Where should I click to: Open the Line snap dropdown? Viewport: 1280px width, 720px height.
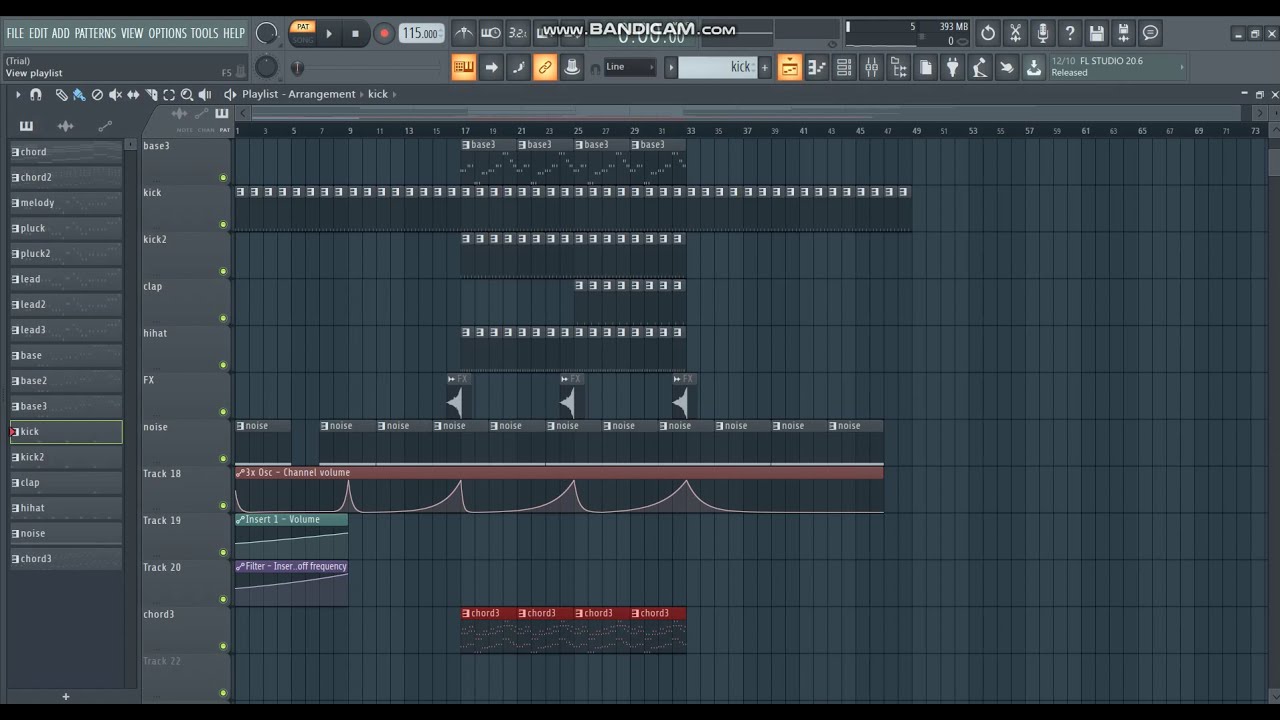coord(630,67)
